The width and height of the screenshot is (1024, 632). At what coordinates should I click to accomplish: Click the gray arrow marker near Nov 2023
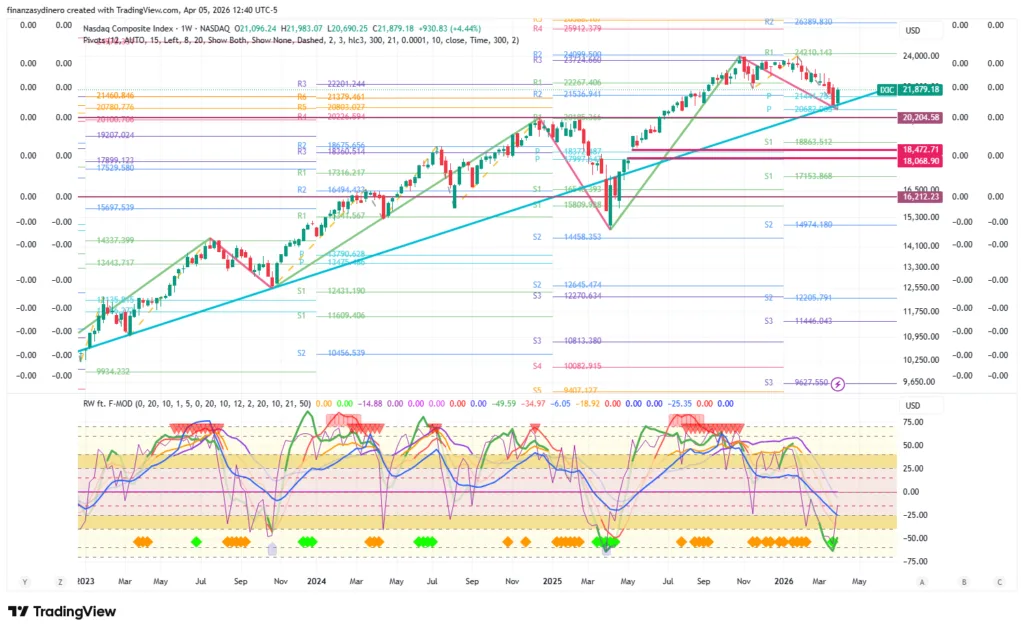click(271, 548)
